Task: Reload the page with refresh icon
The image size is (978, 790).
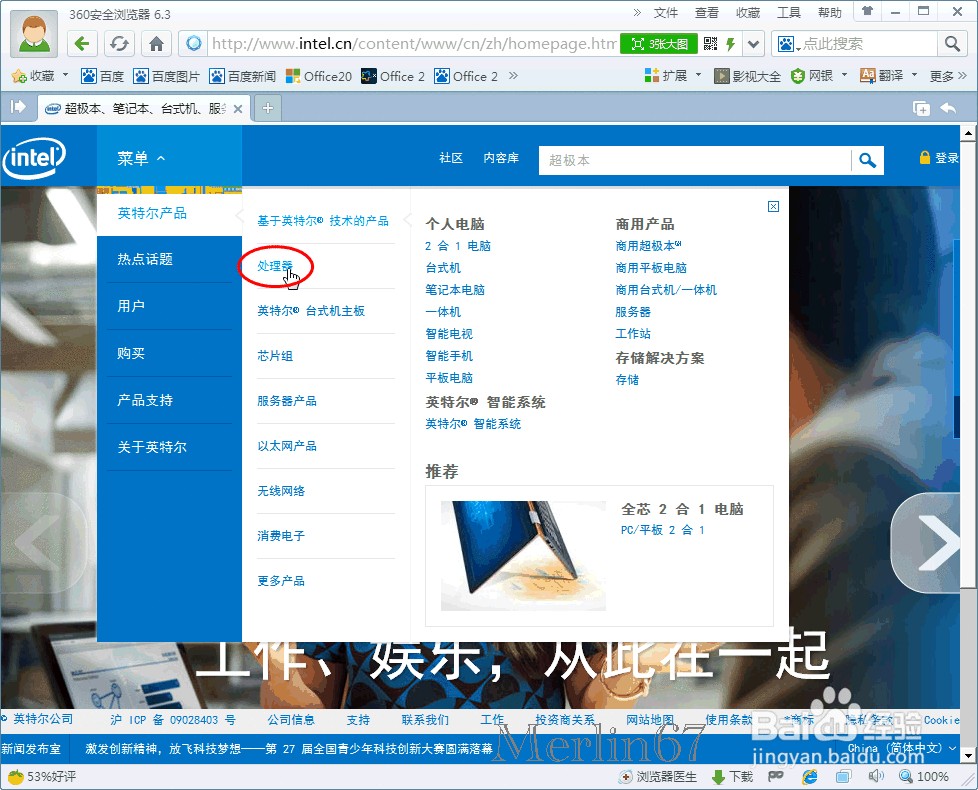Action: (x=119, y=44)
